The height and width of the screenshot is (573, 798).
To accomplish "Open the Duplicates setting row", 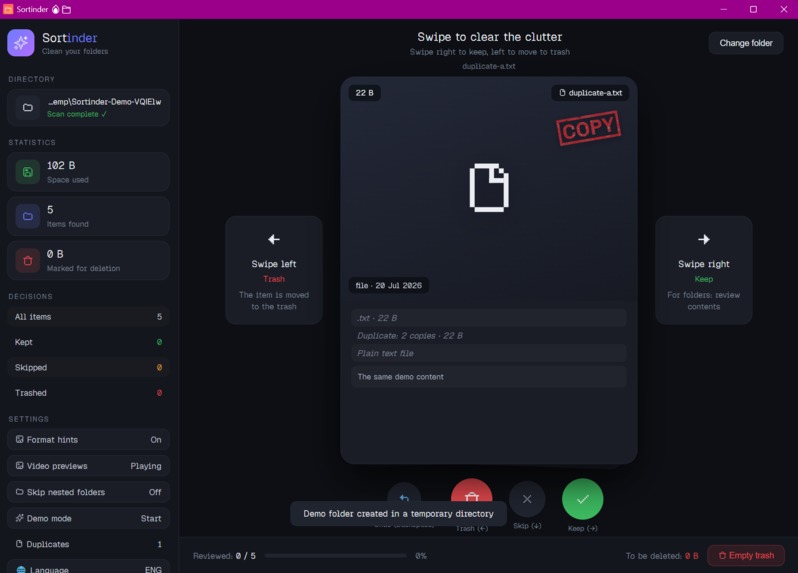I will 89,544.
